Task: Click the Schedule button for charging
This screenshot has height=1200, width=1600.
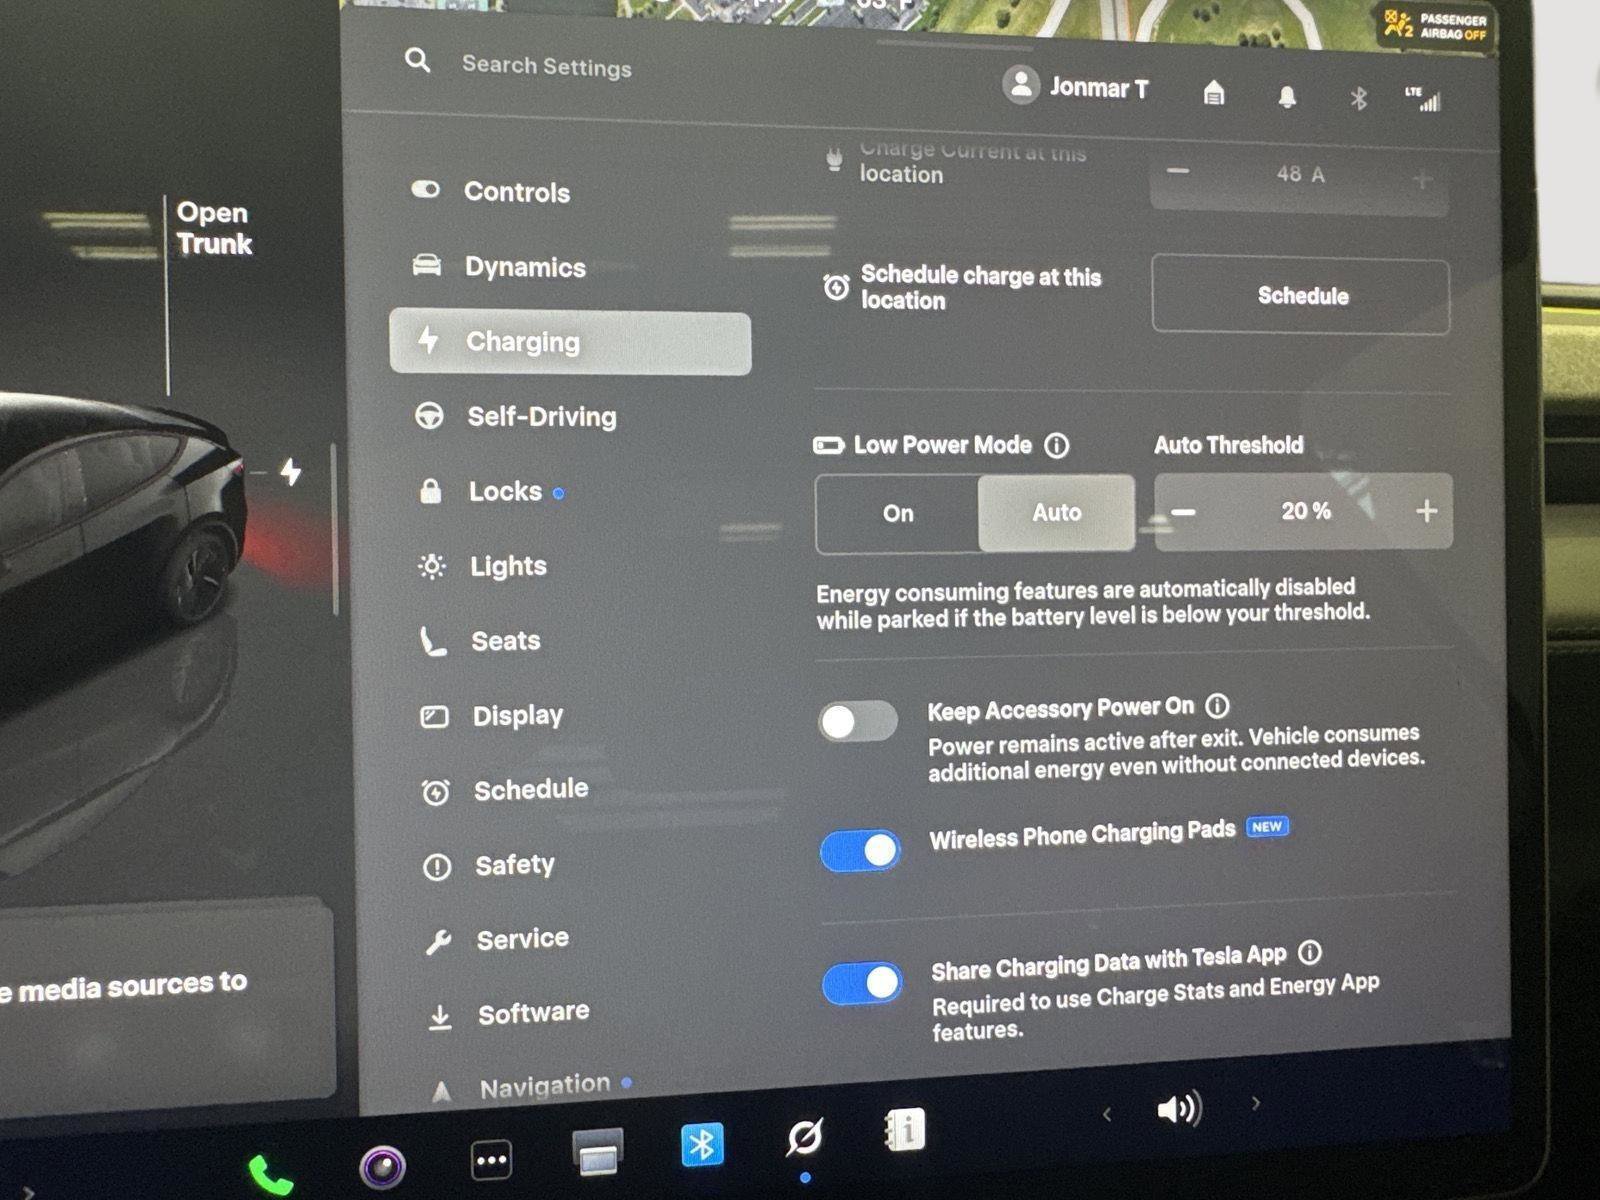Action: (x=1301, y=295)
